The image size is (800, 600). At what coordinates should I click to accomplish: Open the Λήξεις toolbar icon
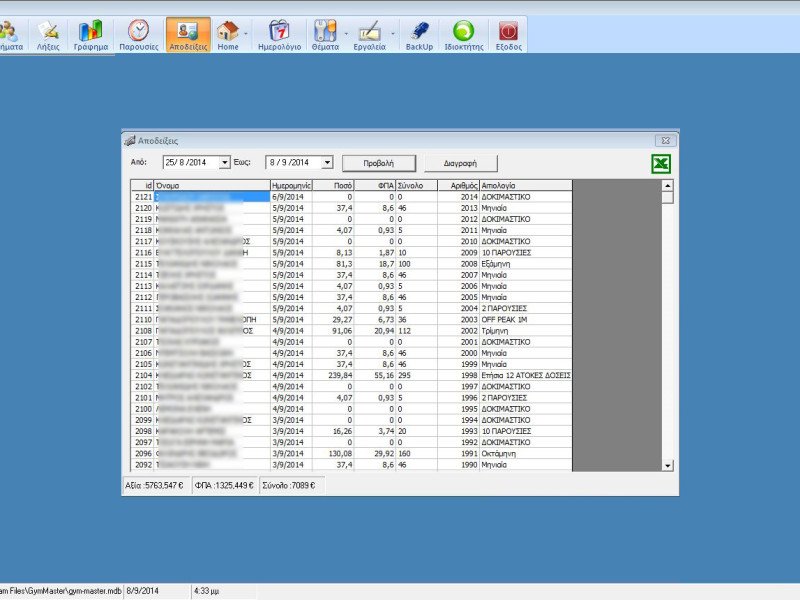(48, 35)
